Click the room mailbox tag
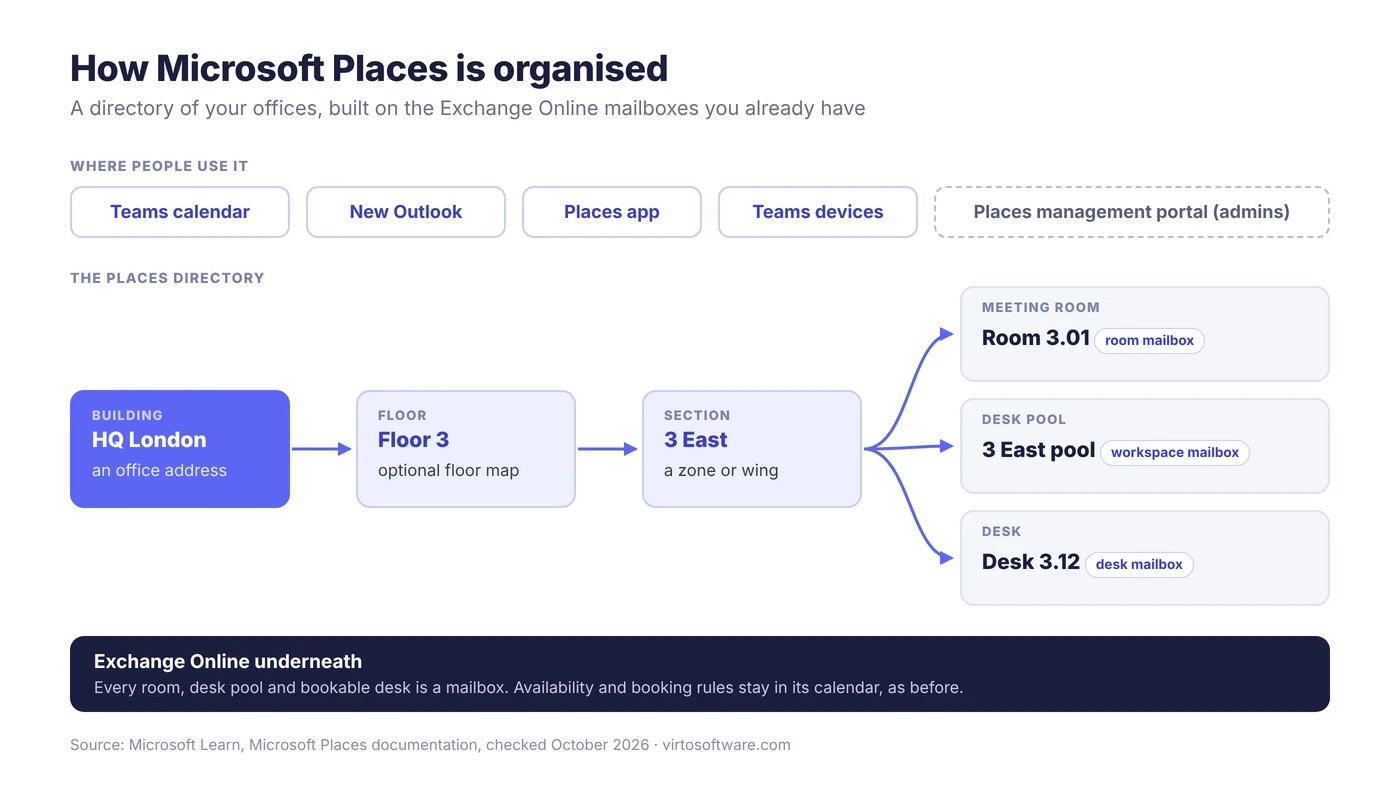The height and width of the screenshot is (788, 1400). click(x=1149, y=340)
